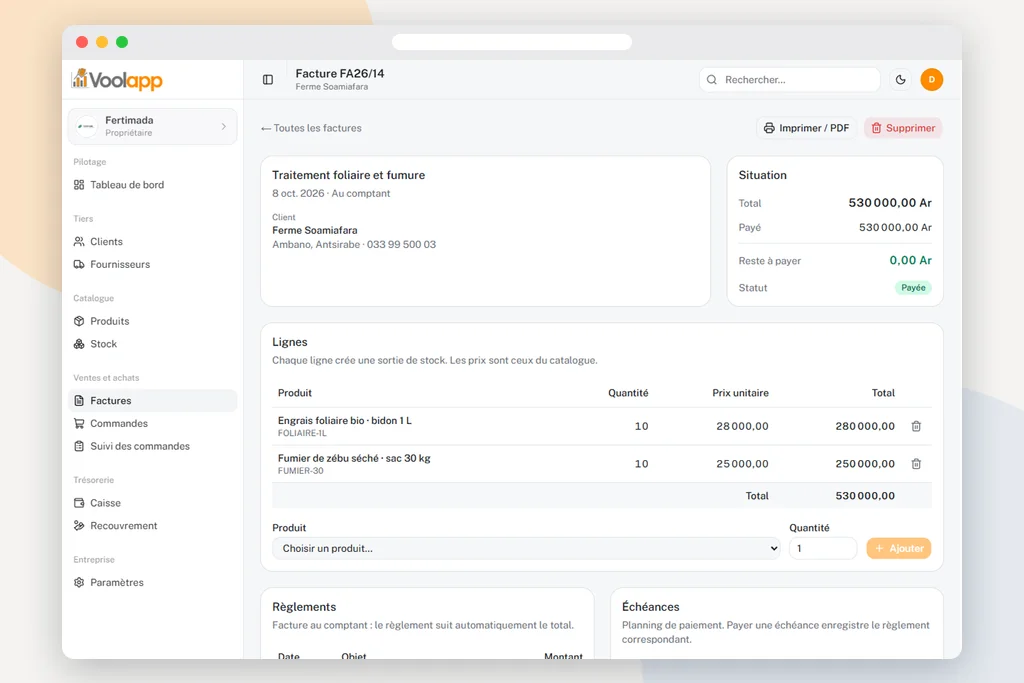Go to Clients section
1024x683 pixels.
(x=152, y=242)
